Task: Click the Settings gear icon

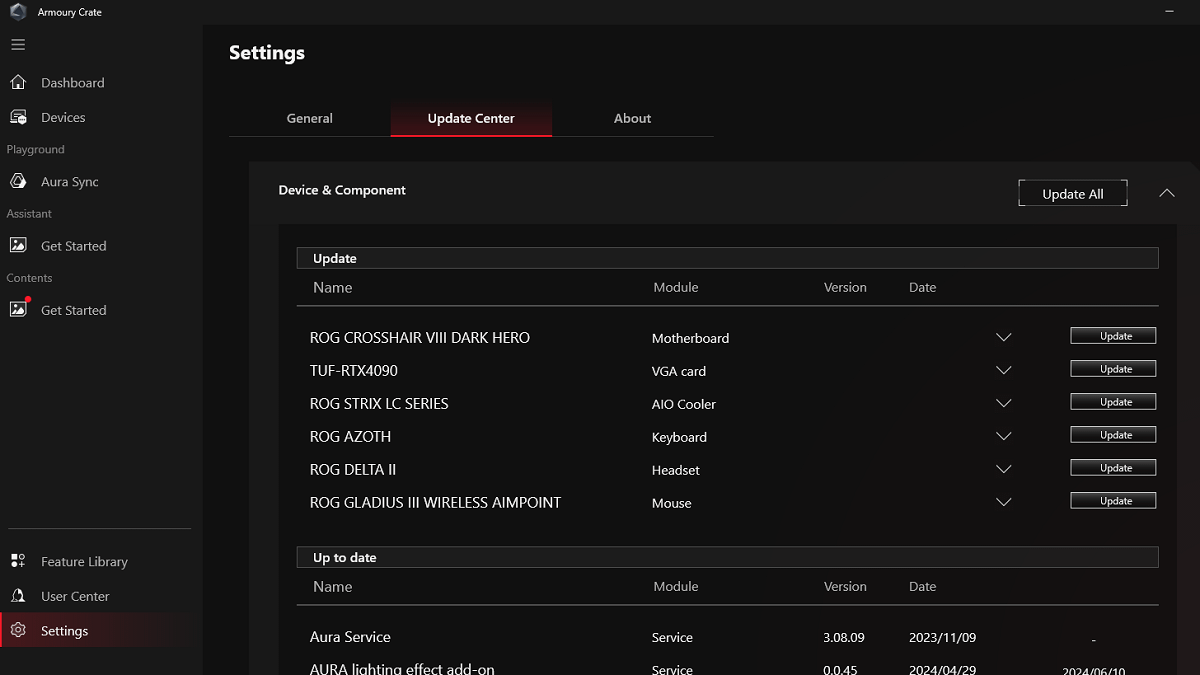Action: click(18, 631)
